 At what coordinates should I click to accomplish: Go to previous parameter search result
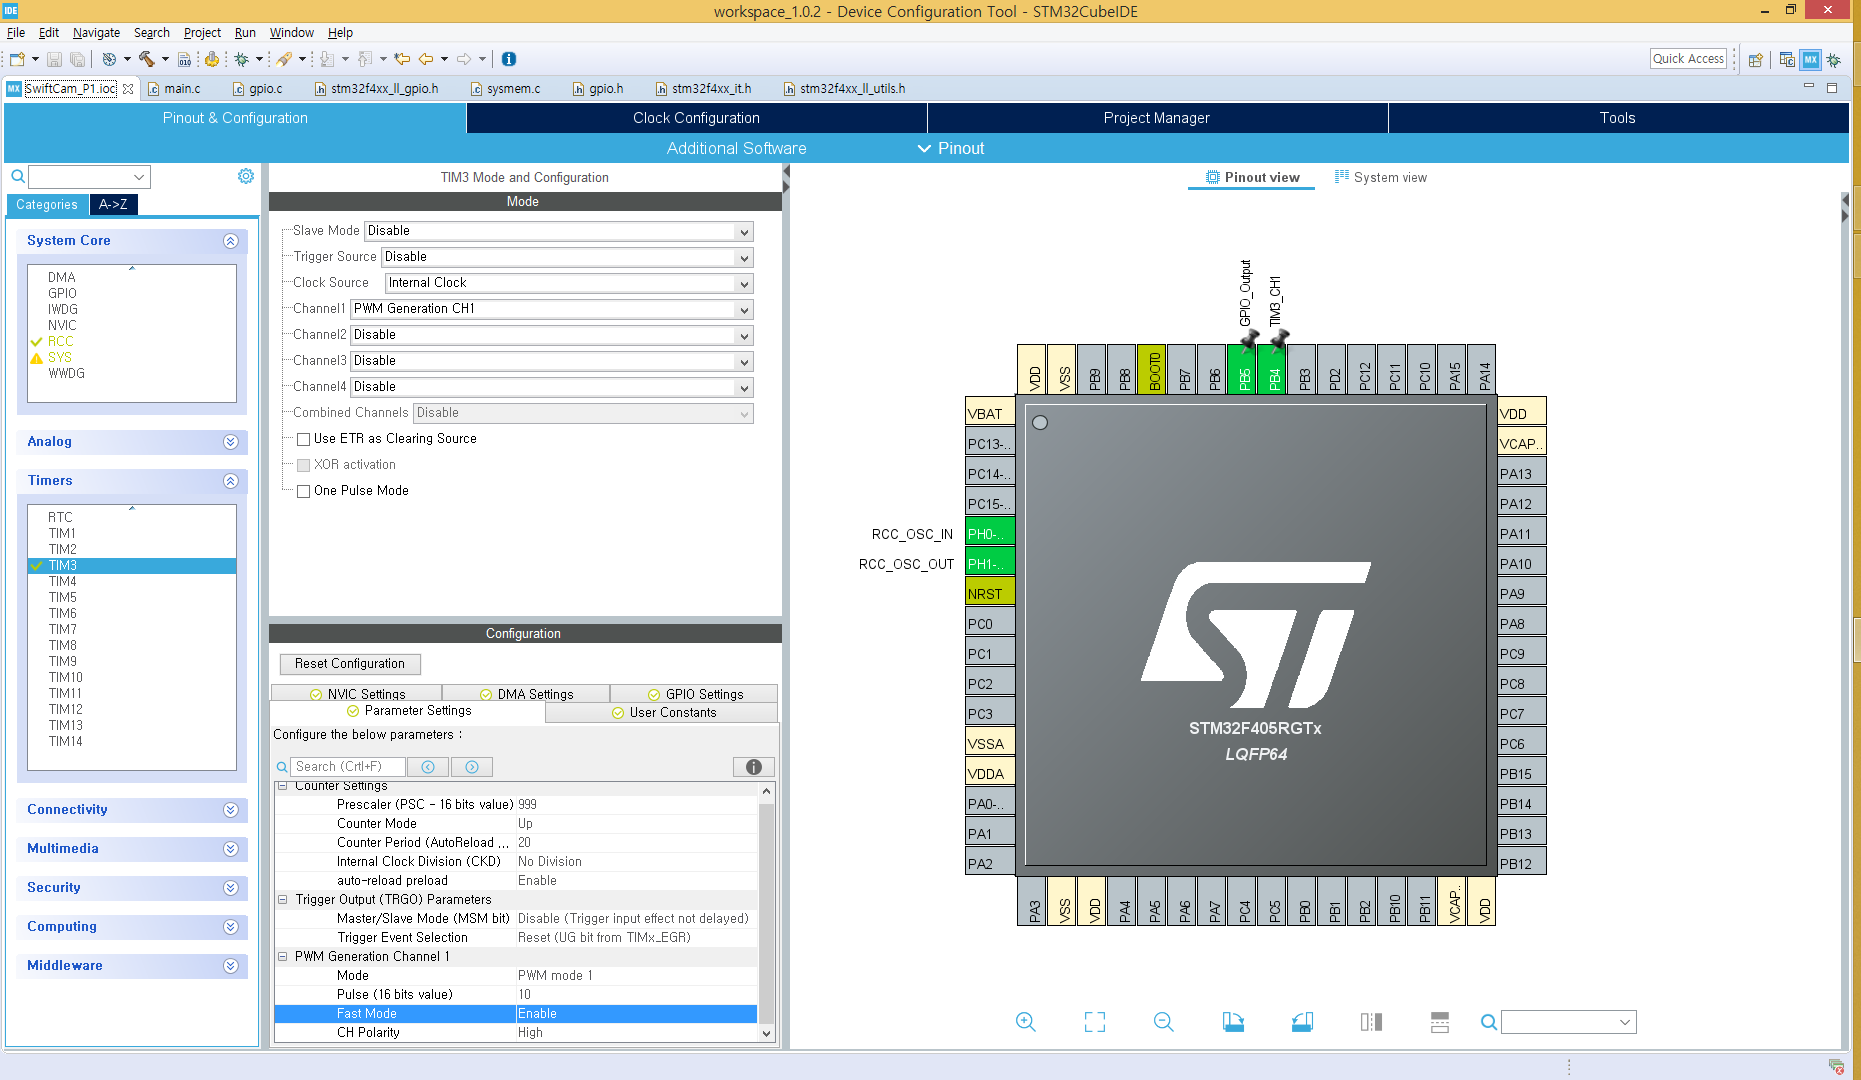click(x=428, y=767)
